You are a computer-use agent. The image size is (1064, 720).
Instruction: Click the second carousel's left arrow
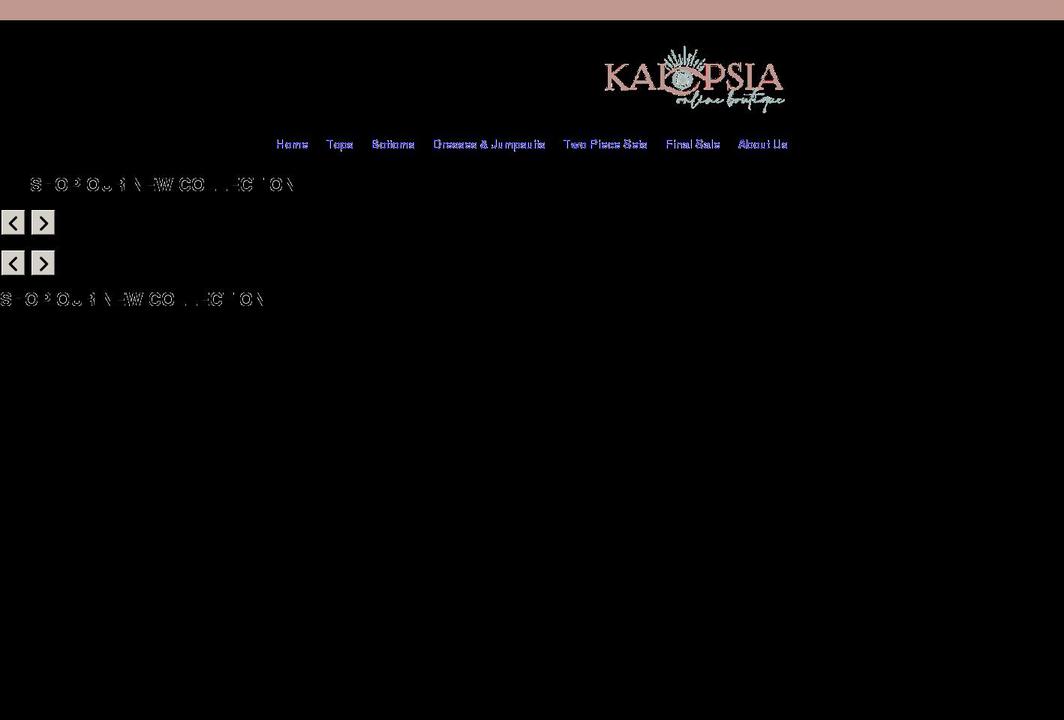click(x=12, y=262)
